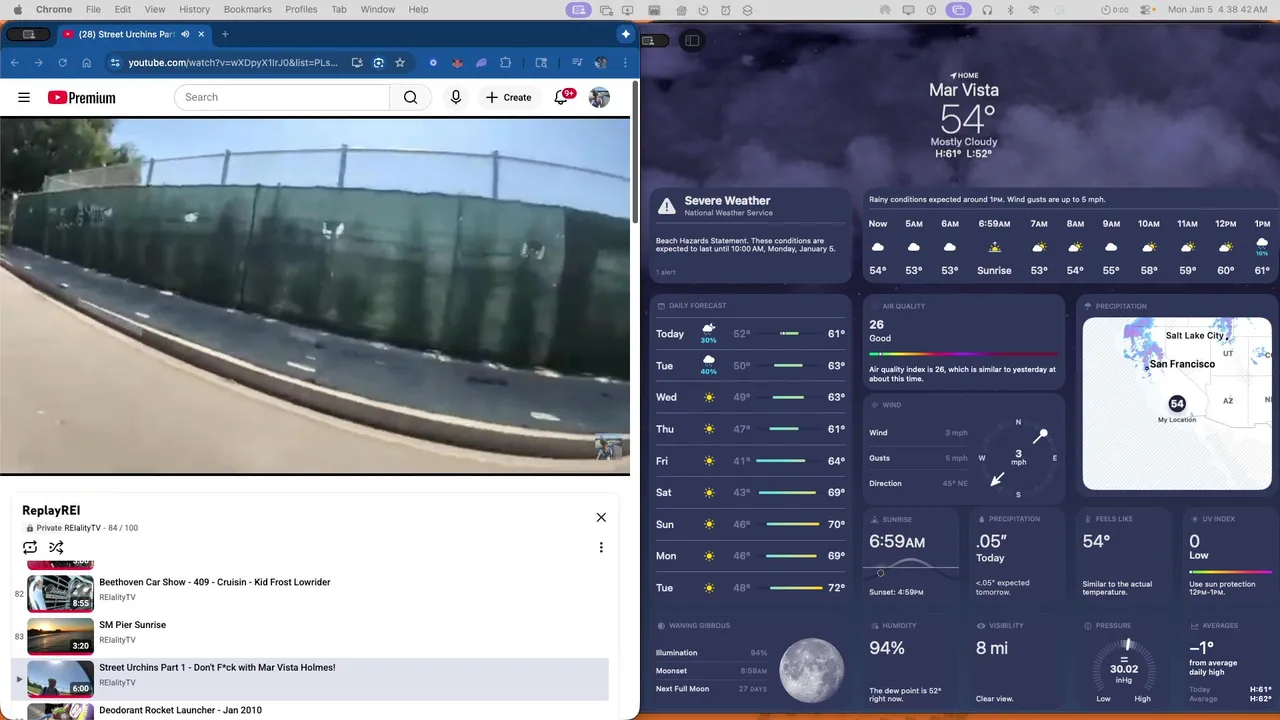Open the Apple menu
This screenshot has height=720, width=1280.
pyautogui.click(x=17, y=10)
